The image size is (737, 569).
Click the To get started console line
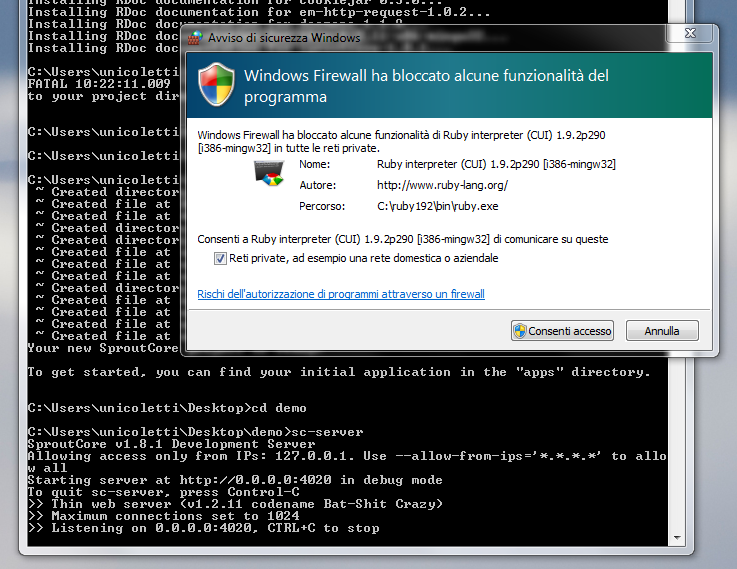(339, 372)
